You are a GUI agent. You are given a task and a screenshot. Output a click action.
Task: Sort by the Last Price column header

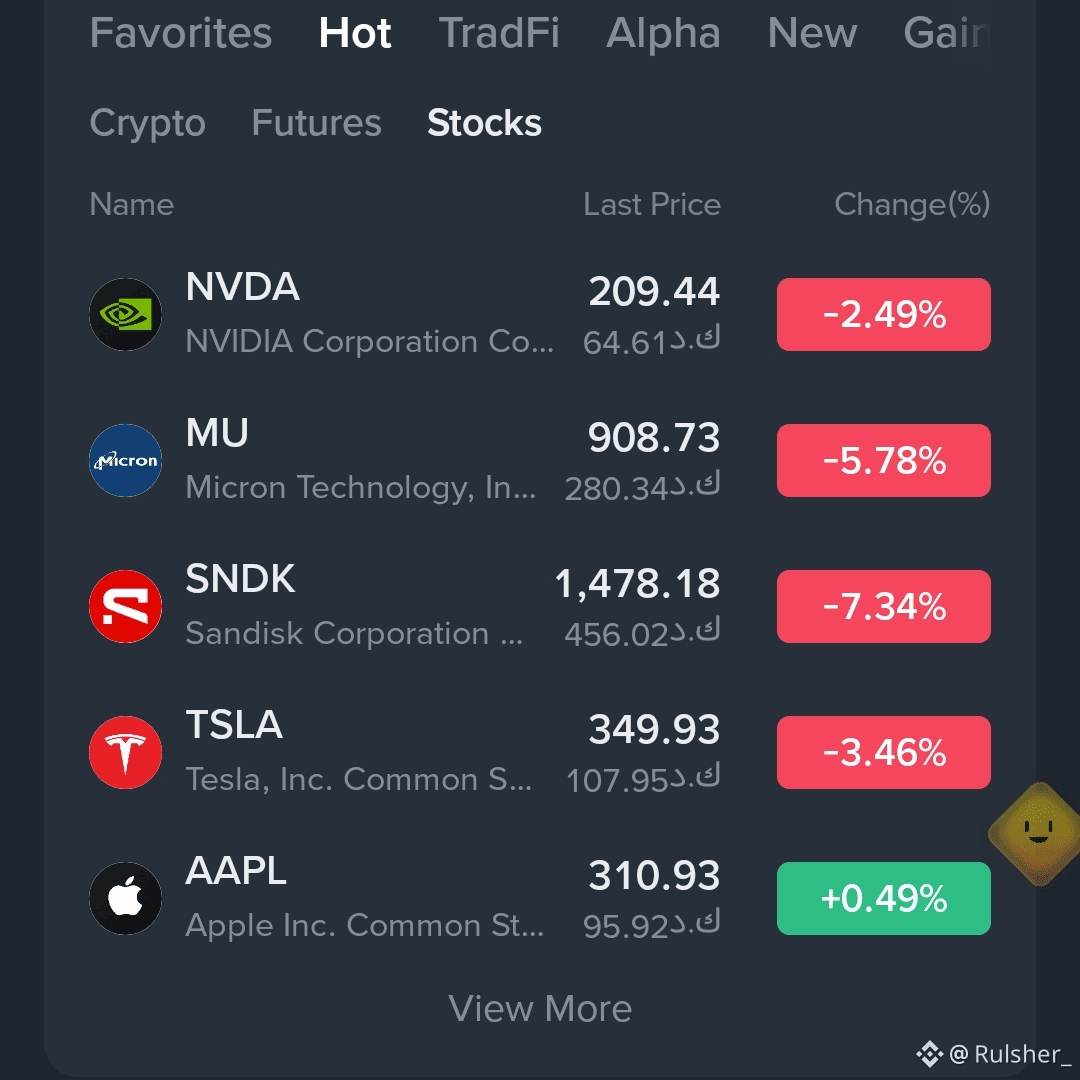point(652,205)
